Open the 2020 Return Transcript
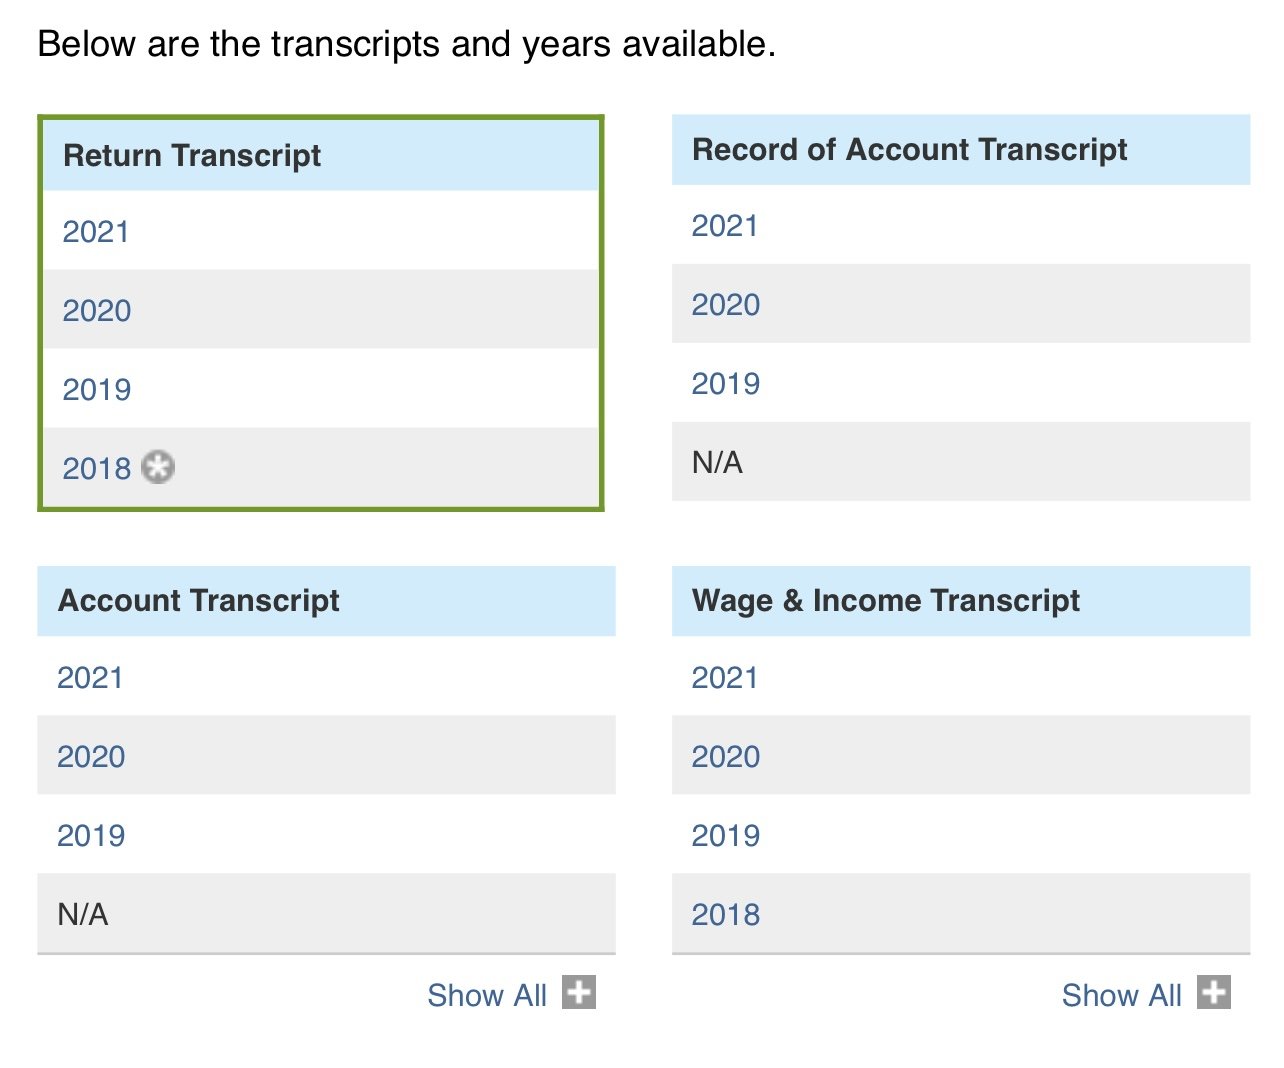This screenshot has height=1068, width=1284. point(97,311)
